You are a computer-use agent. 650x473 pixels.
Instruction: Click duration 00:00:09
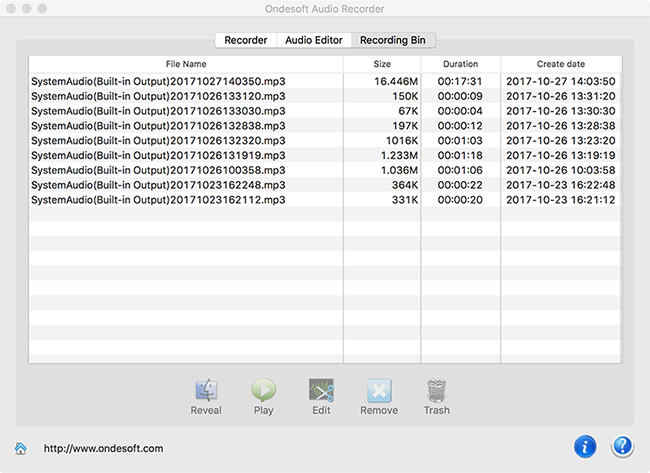[460, 96]
